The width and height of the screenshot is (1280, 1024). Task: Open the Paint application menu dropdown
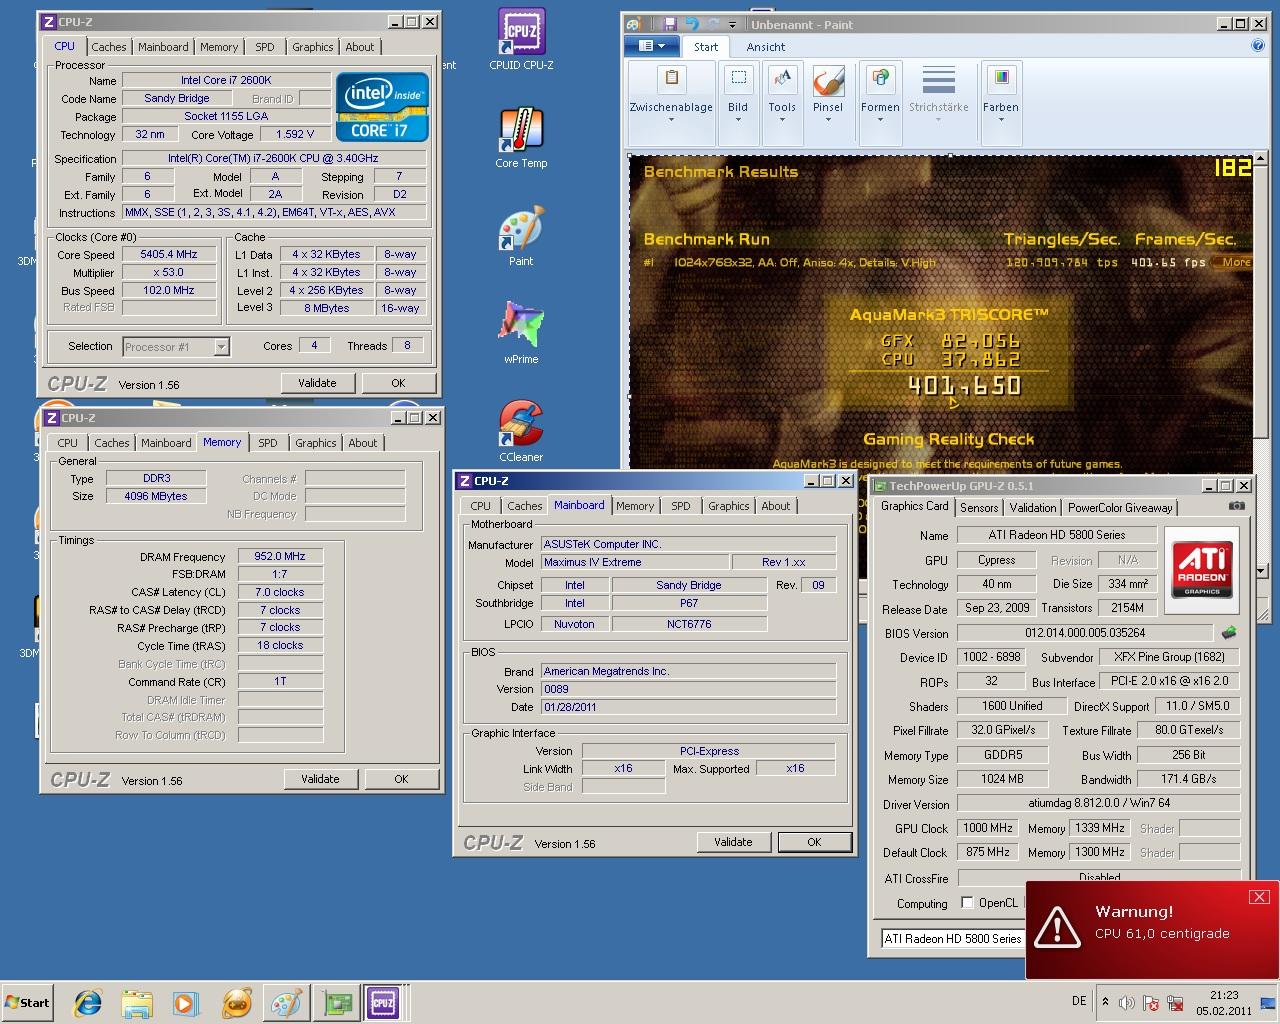pos(652,46)
